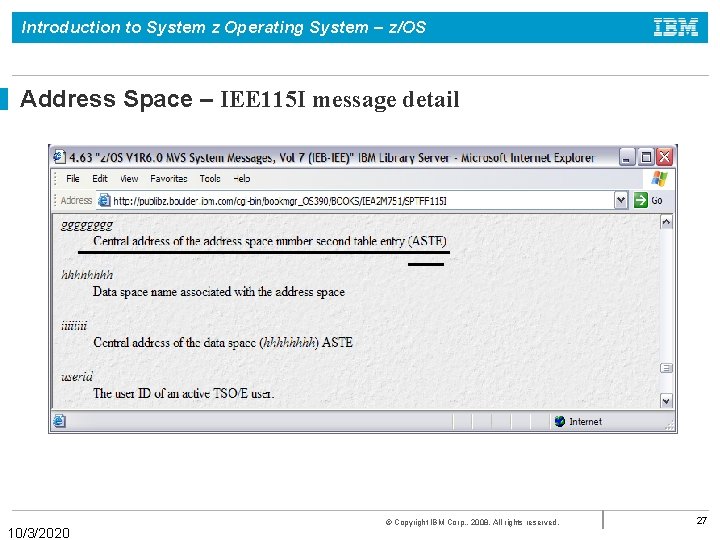Click the iiiiiiii term text

[74, 326]
